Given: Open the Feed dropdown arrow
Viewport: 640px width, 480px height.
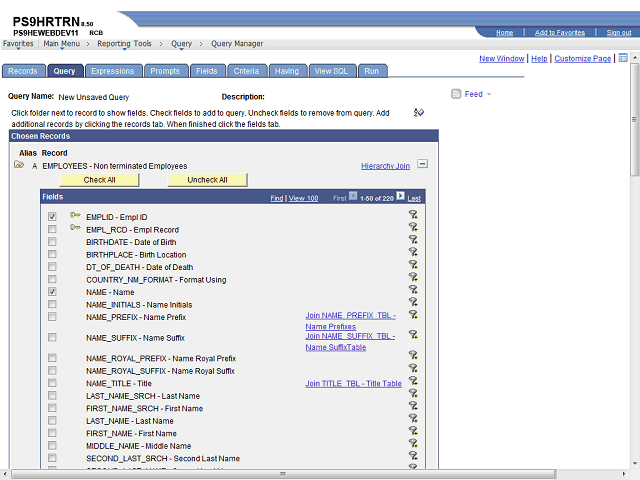Looking at the screenshot, I should click(489, 94).
